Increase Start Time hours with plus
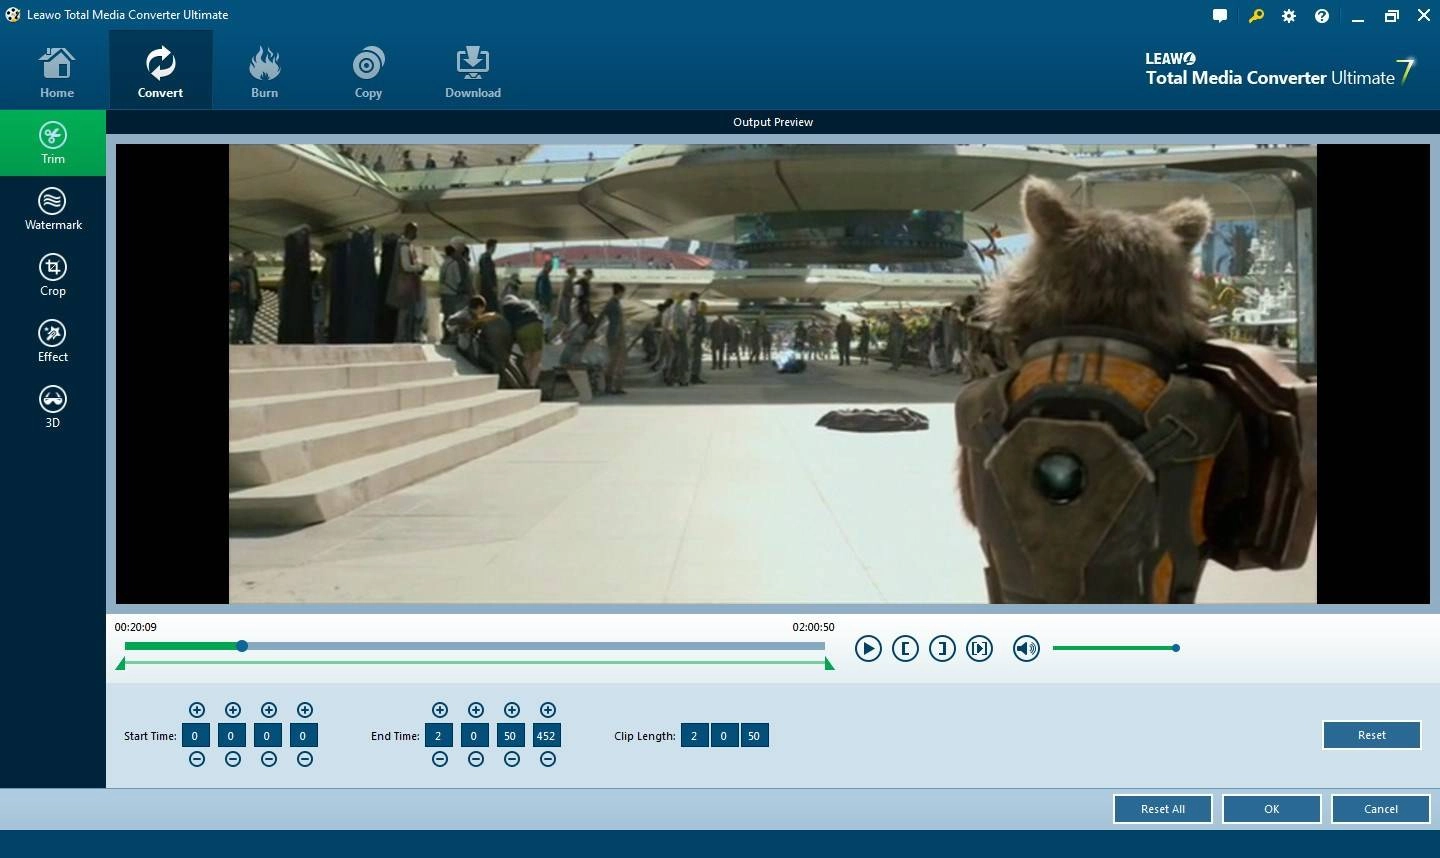 pos(197,710)
